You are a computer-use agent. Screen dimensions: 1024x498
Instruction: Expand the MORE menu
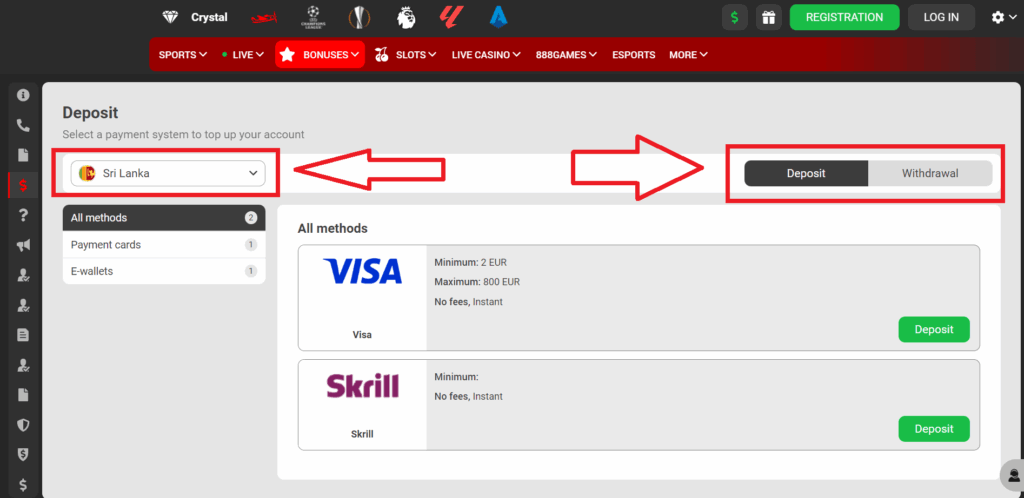pyautogui.click(x=688, y=55)
